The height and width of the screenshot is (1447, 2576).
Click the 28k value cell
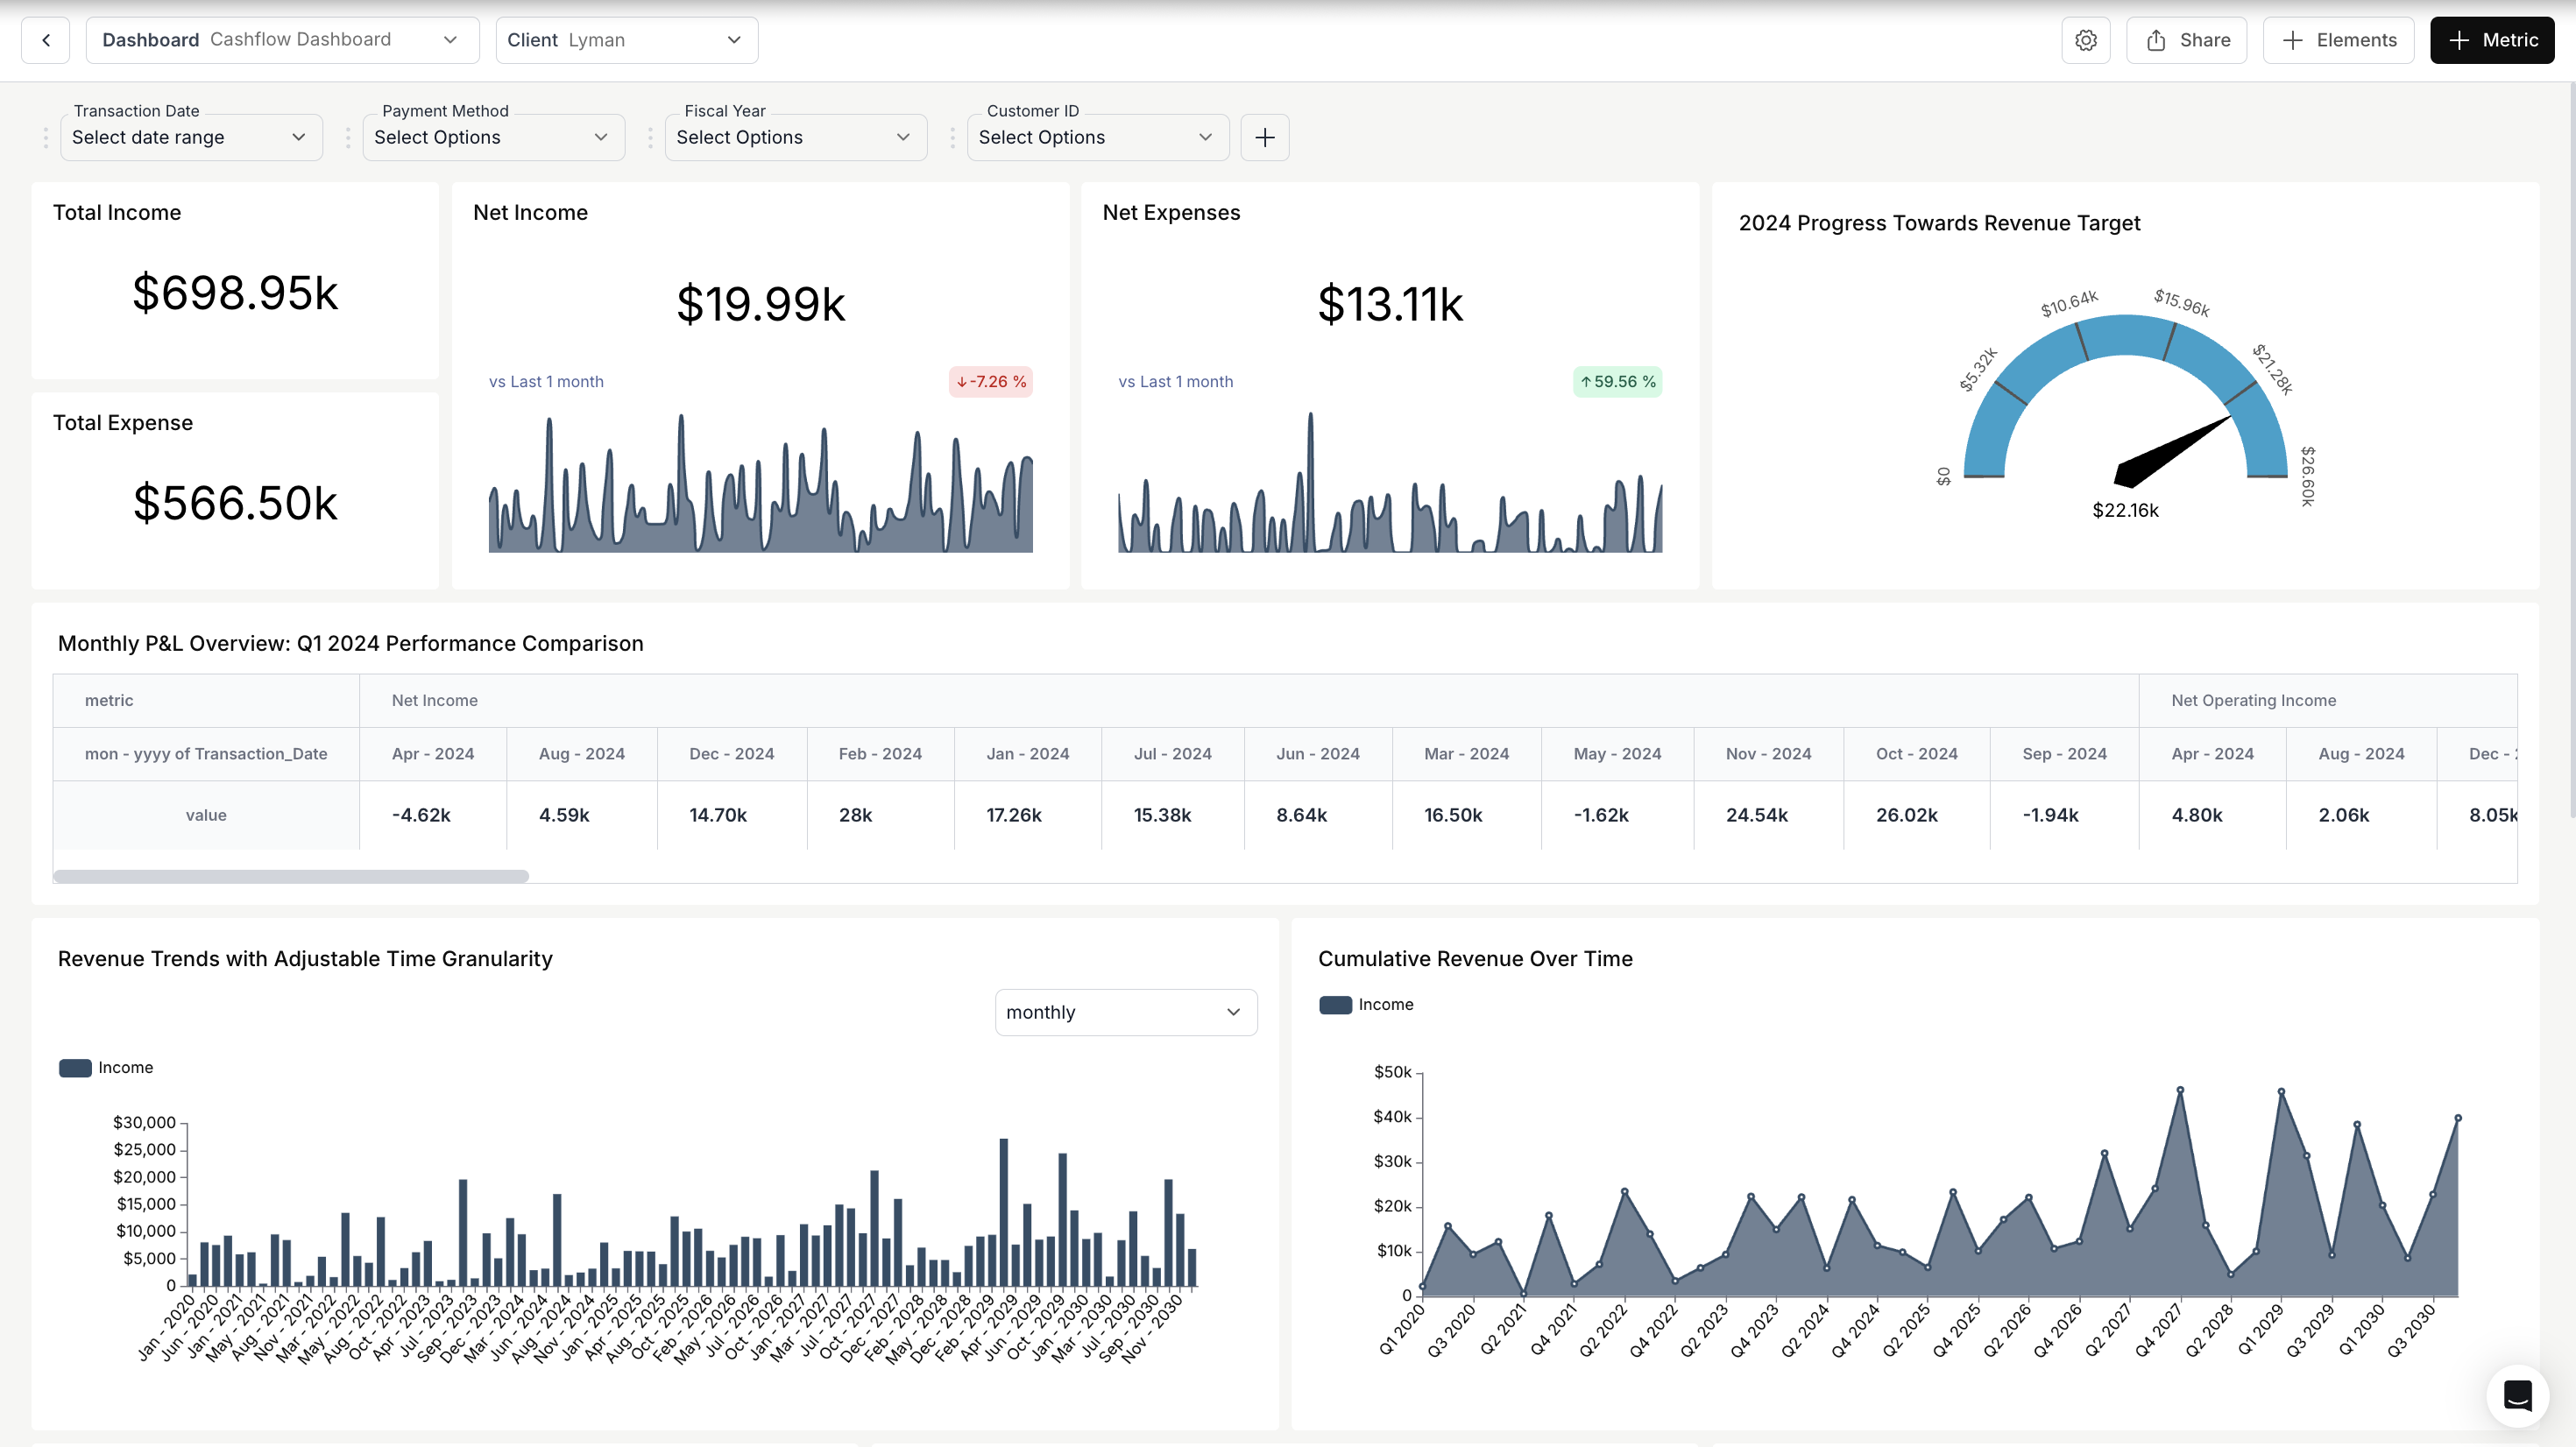point(880,815)
